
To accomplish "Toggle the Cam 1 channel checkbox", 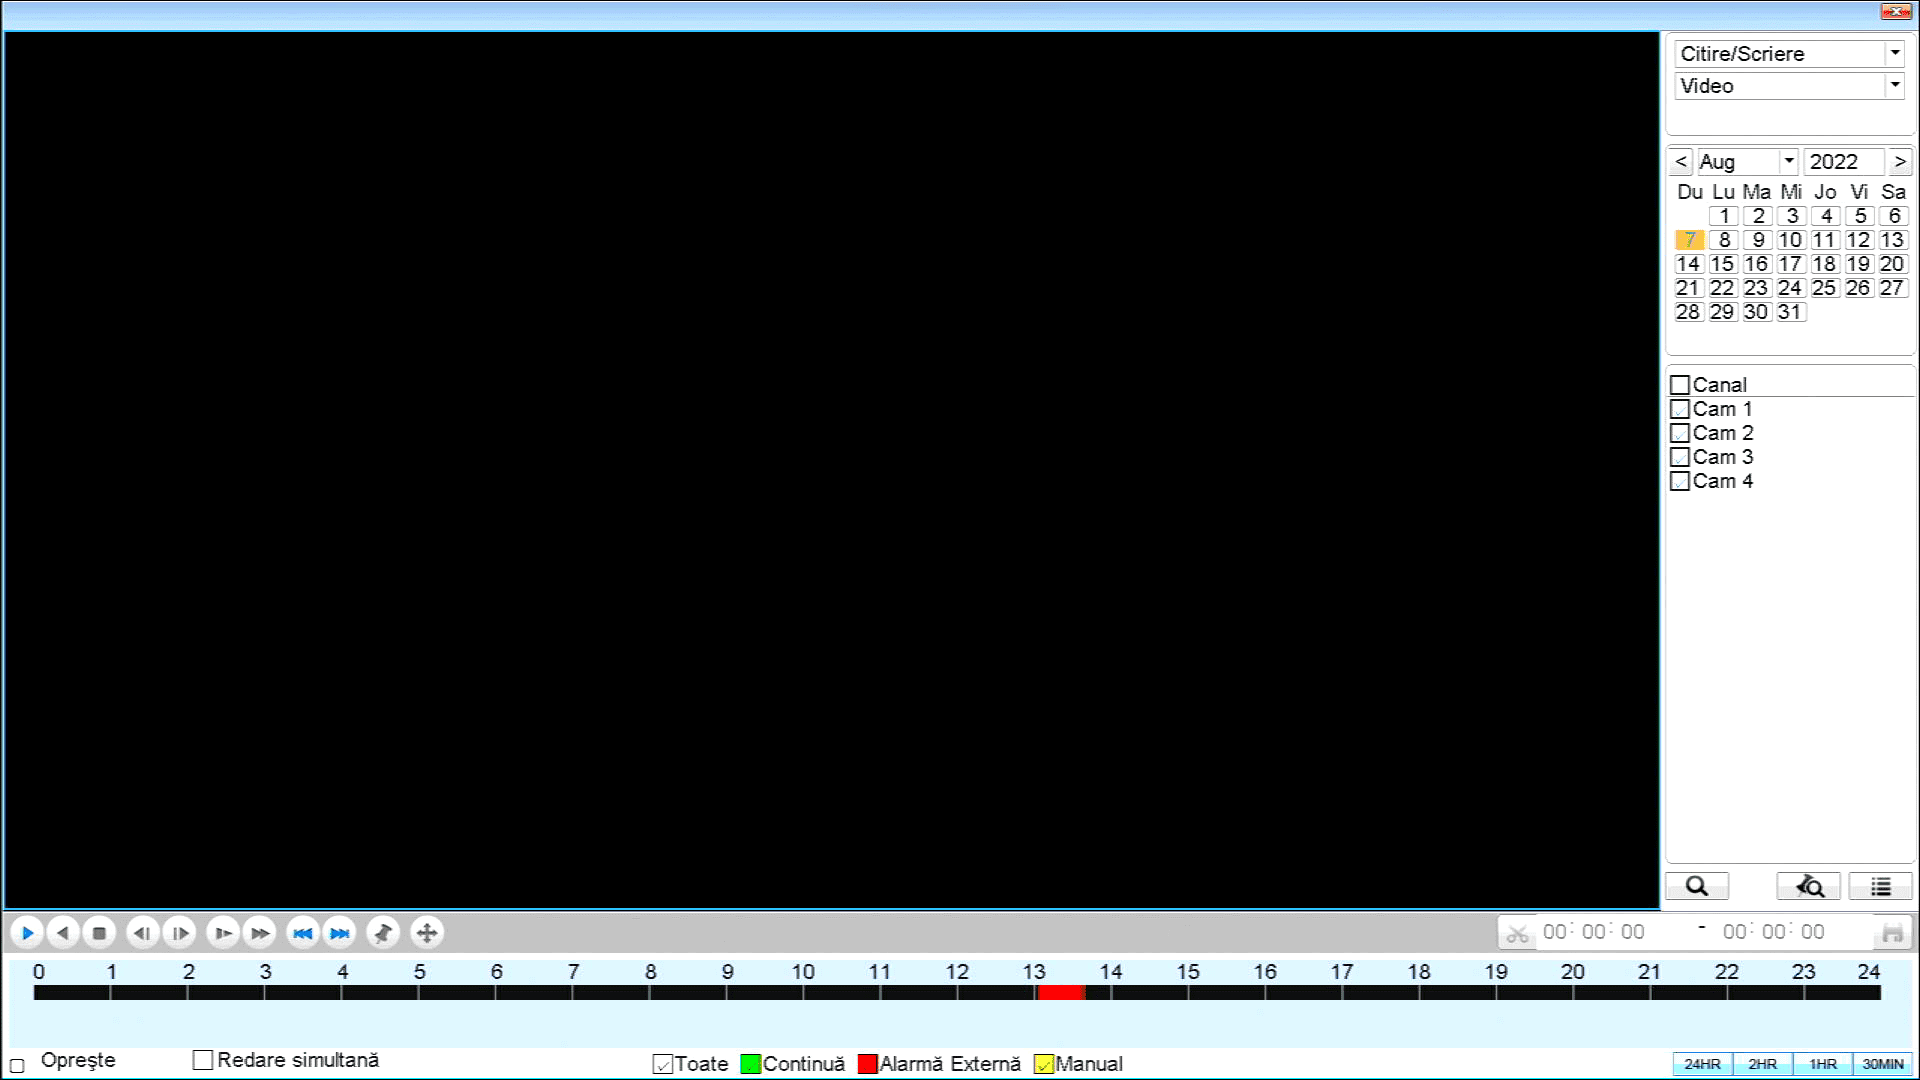I will click(x=1680, y=407).
